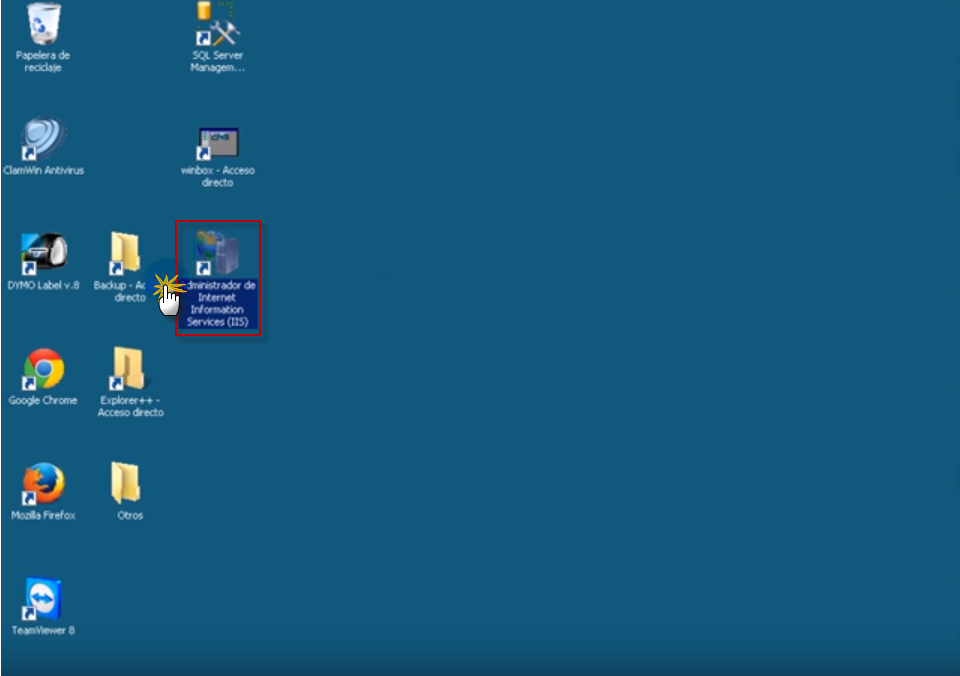The width and height of the screenshot is (960, 676).
Task: Select the Papelera de reciclaje icon
Action: click(x=43, y=24)
